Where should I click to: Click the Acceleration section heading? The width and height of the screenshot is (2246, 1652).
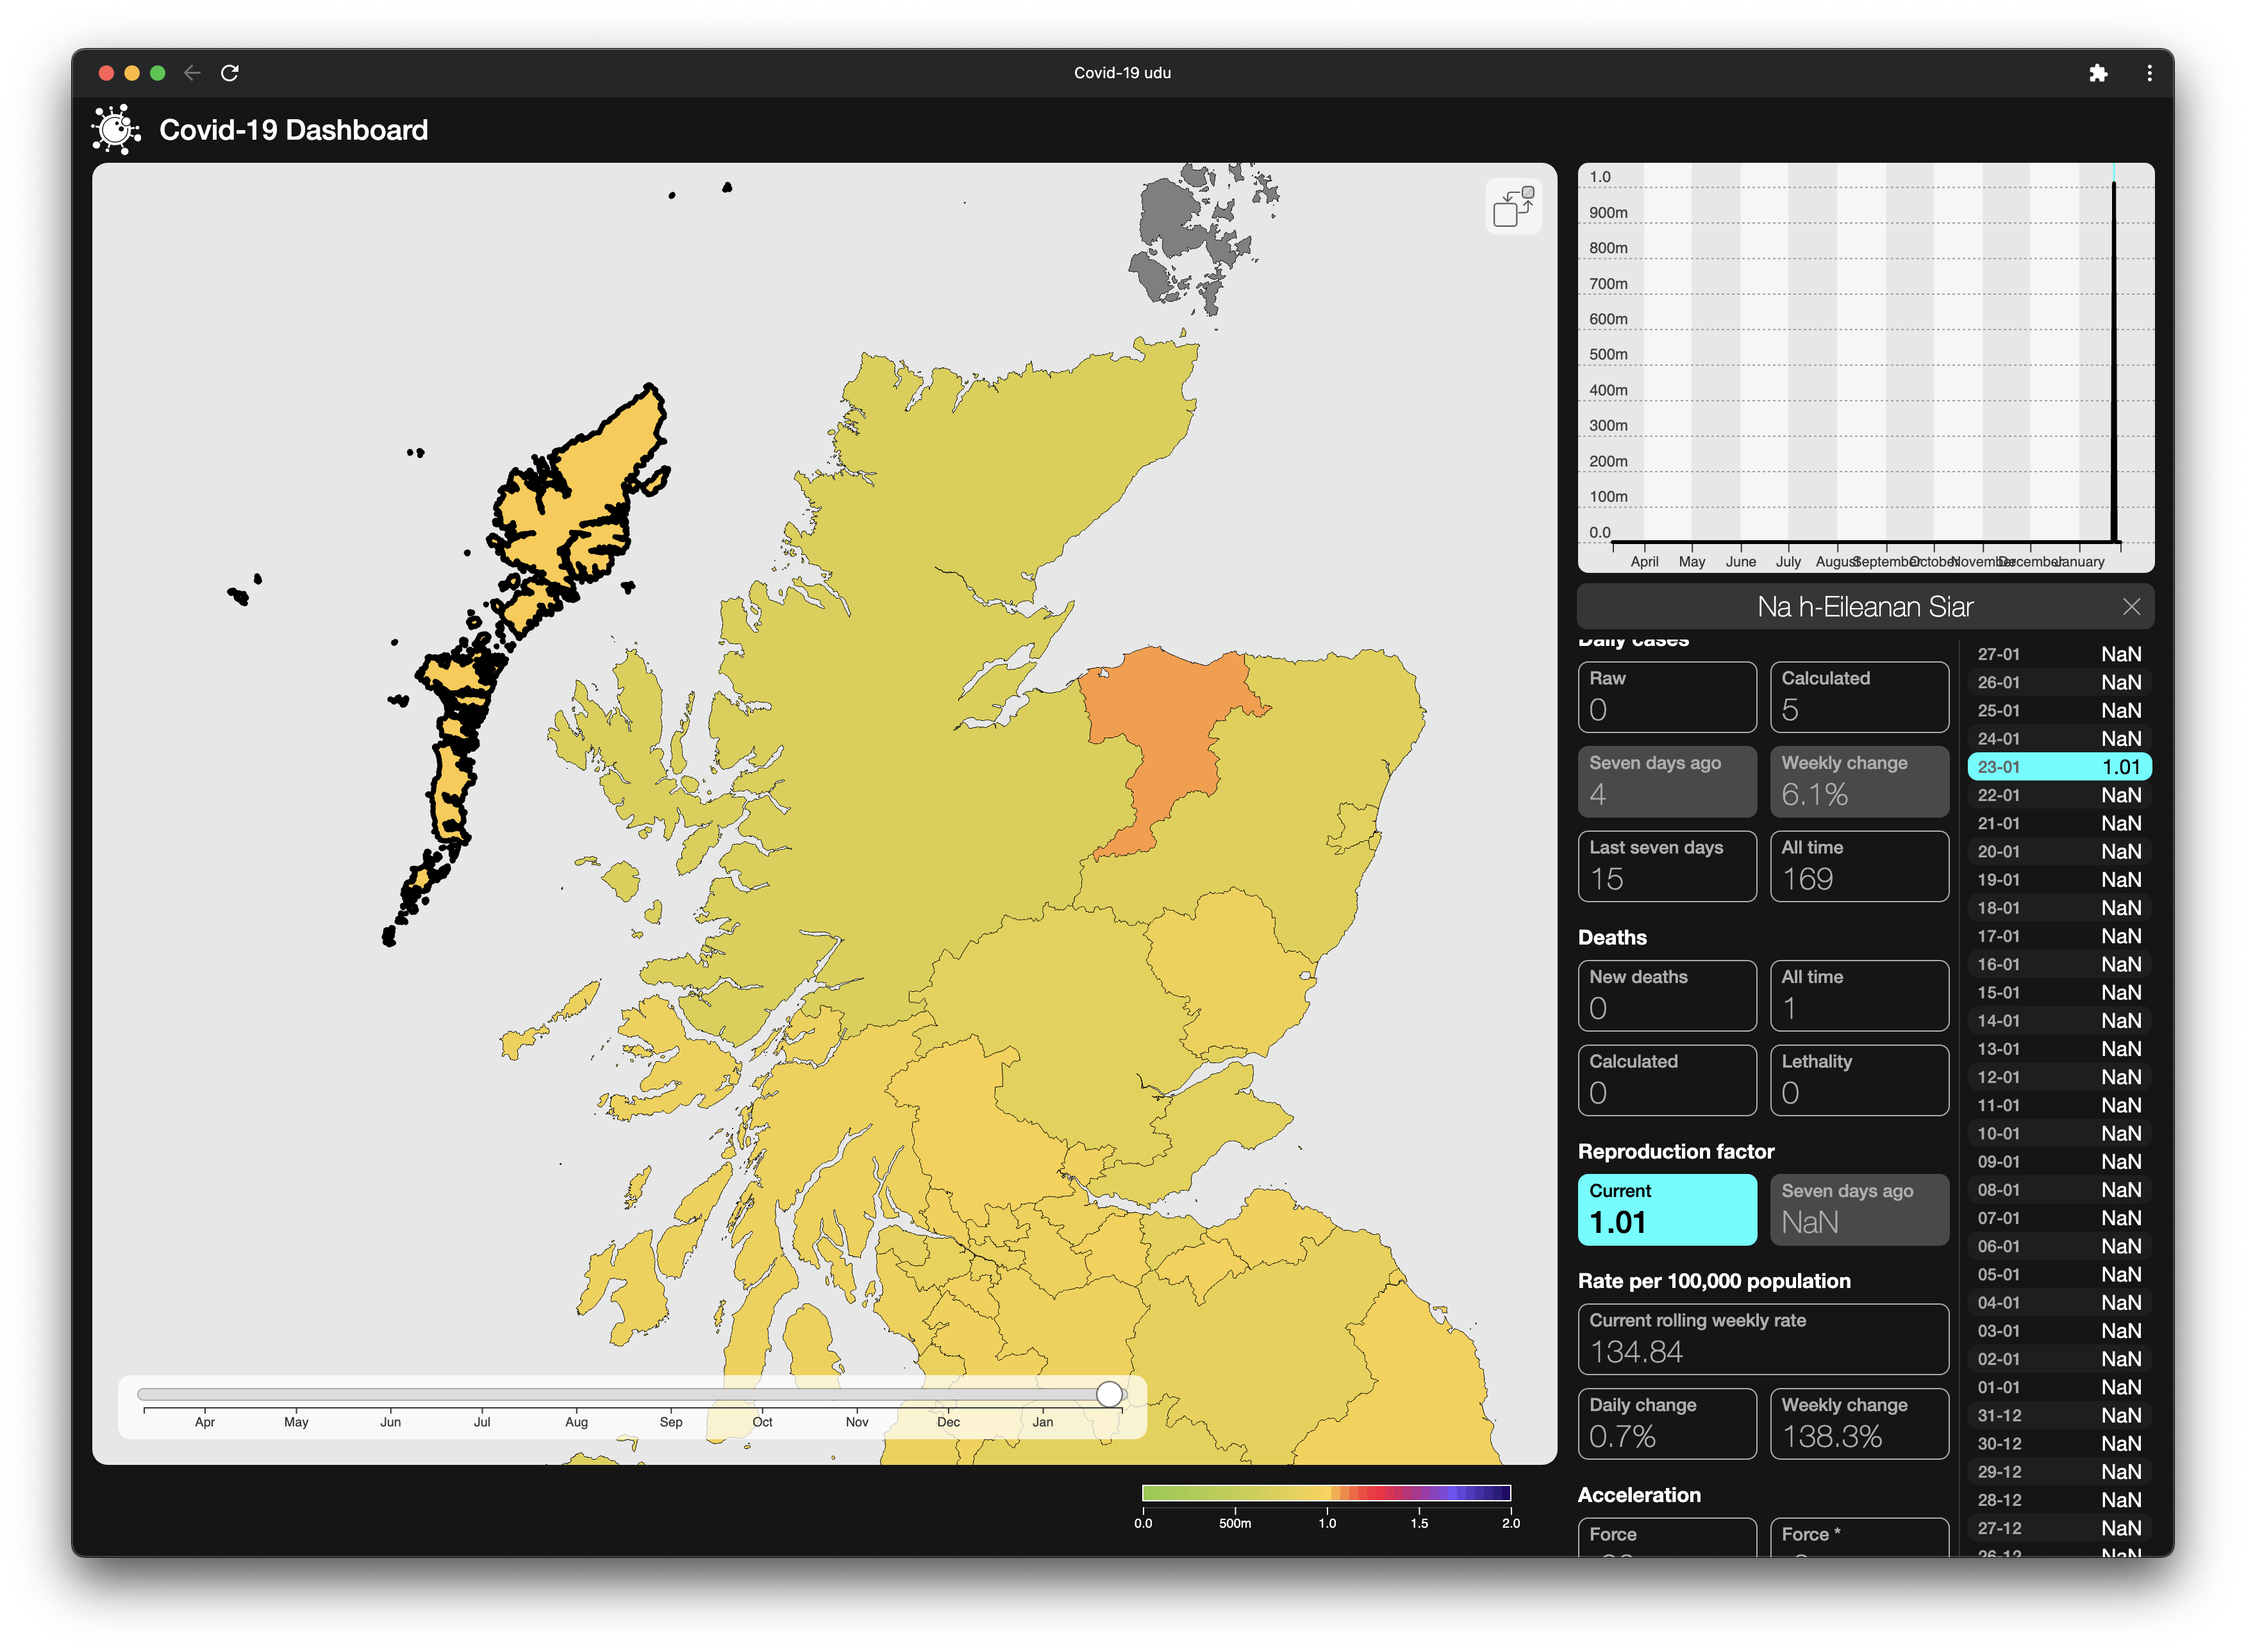(1639, 1495)
